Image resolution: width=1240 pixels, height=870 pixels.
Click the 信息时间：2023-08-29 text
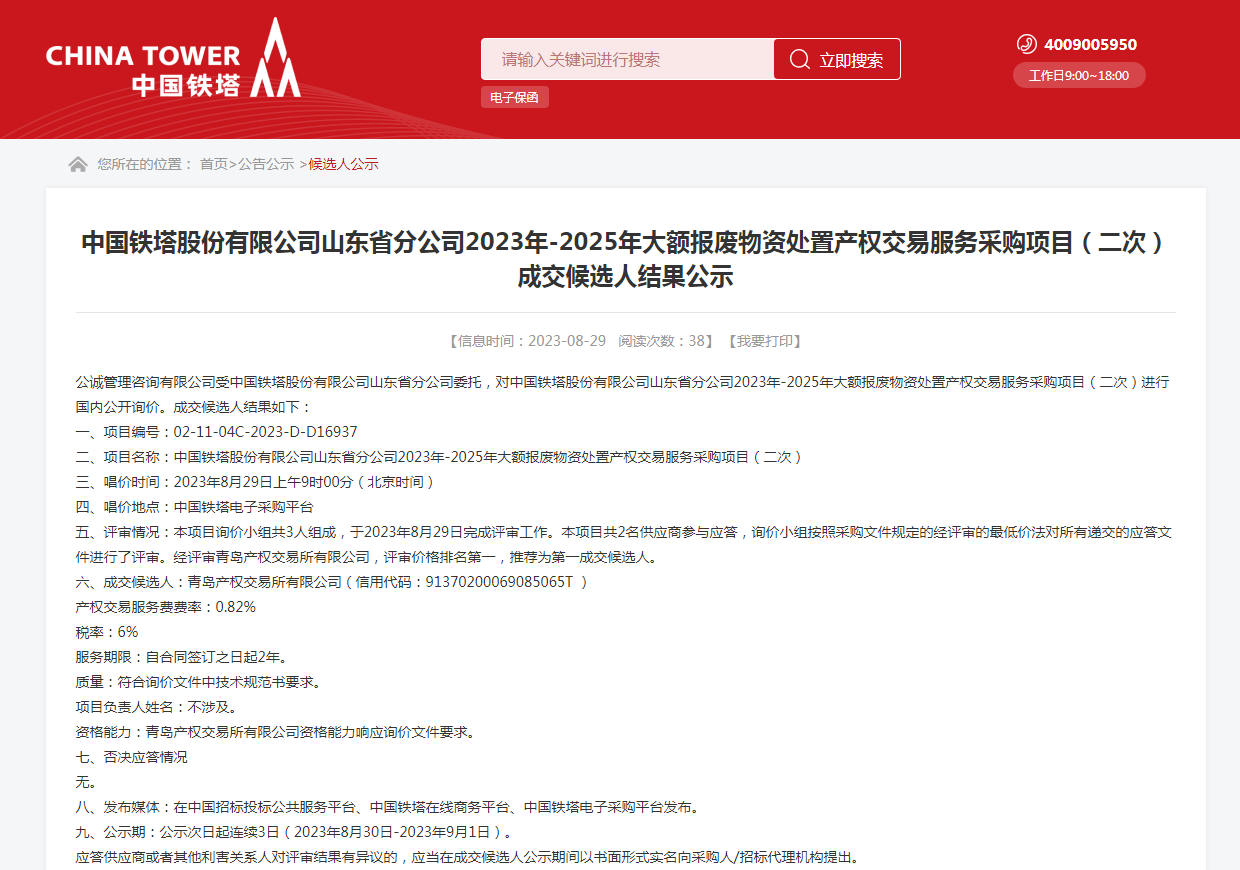click(x=527, y=341)
